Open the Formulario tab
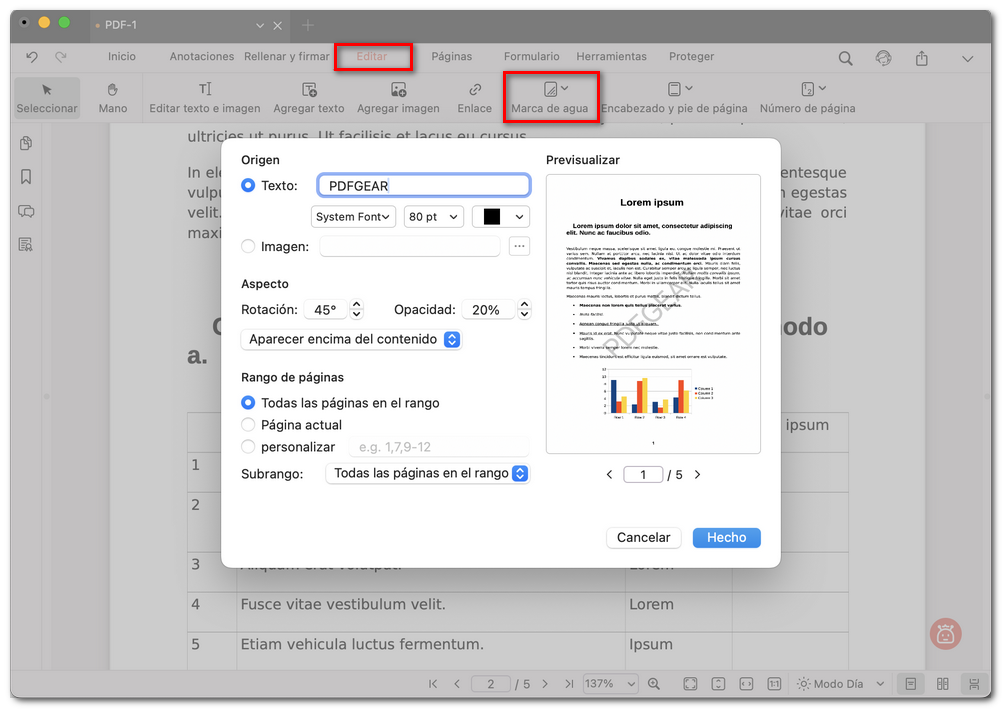This screenshot has height=709, width=1002. (531, 56)
